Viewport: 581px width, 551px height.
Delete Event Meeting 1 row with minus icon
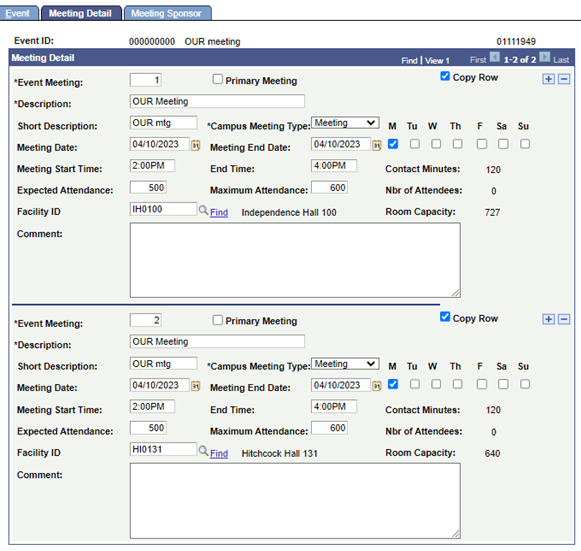[x=564, y=79]
